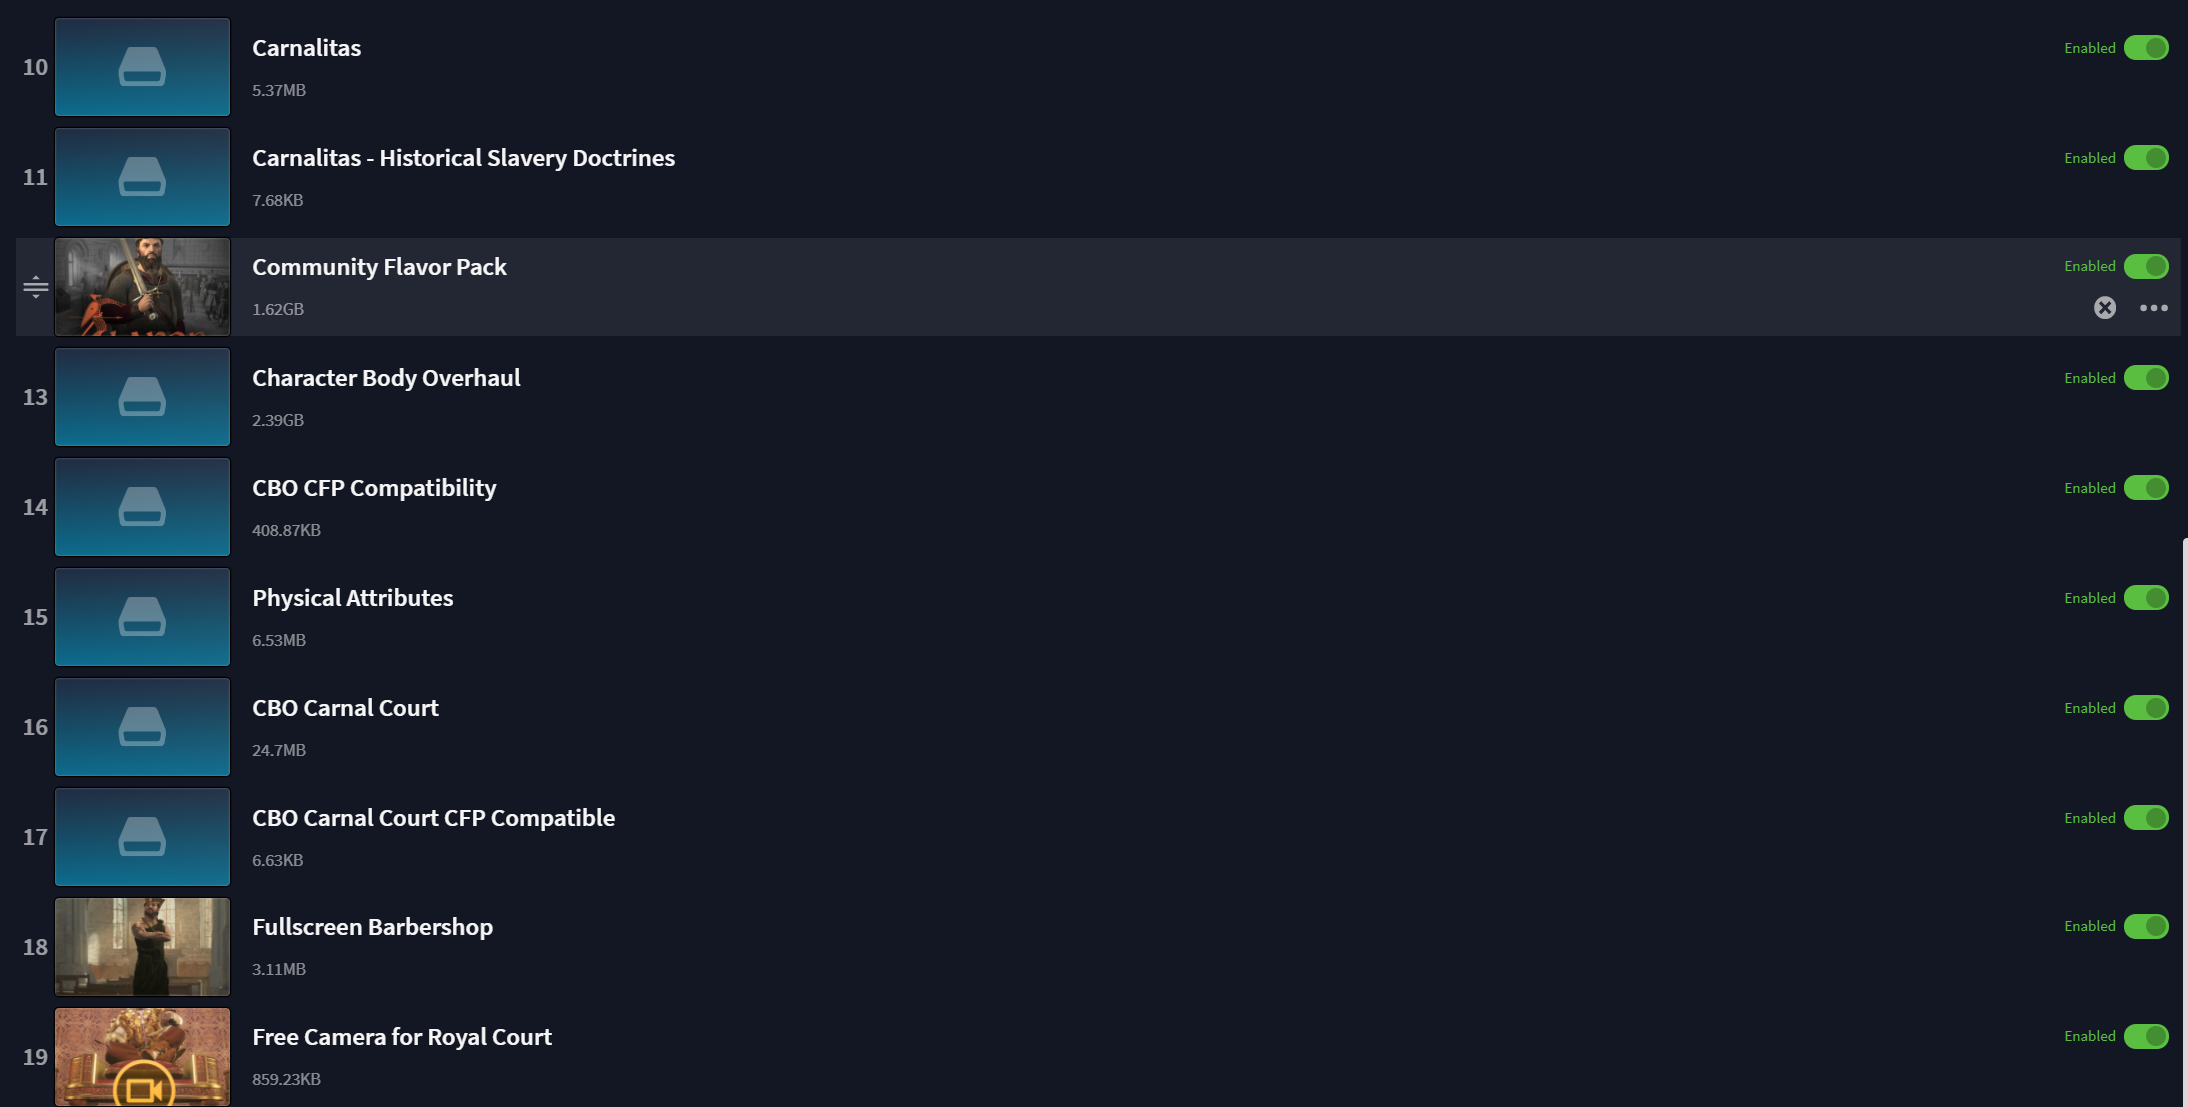Click CBO Carnal Court drive icon
The width and height of the screenshot is (2188, 1107).
[142, 727]
